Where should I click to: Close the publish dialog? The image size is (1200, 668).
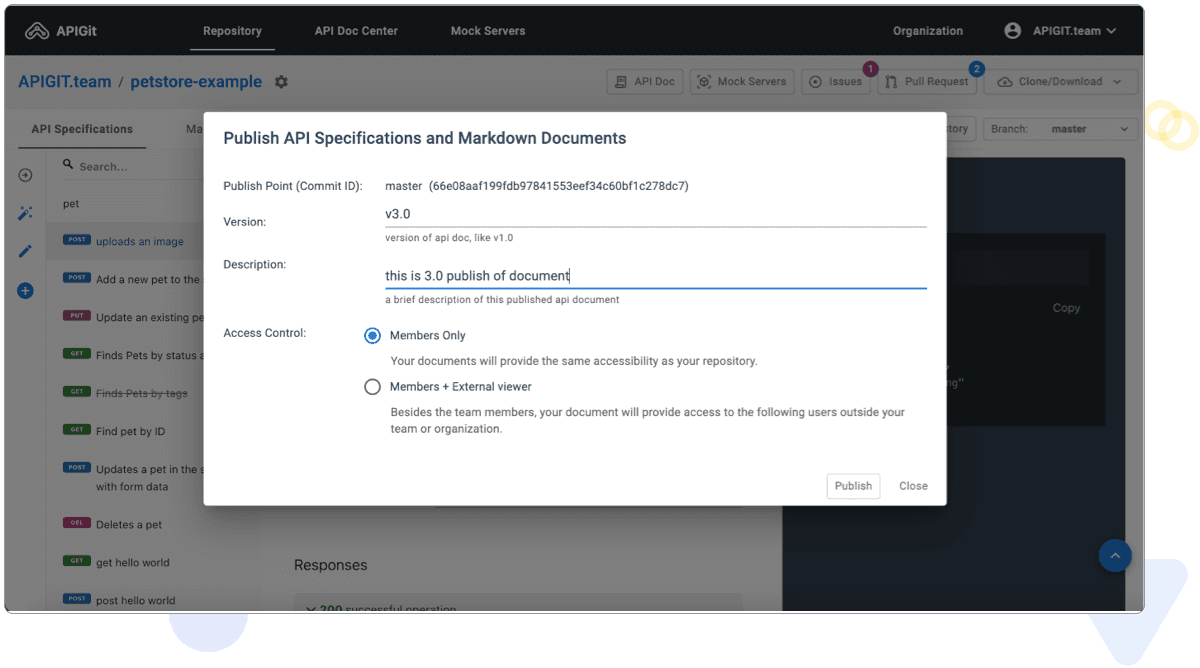(x=913, y=486)
